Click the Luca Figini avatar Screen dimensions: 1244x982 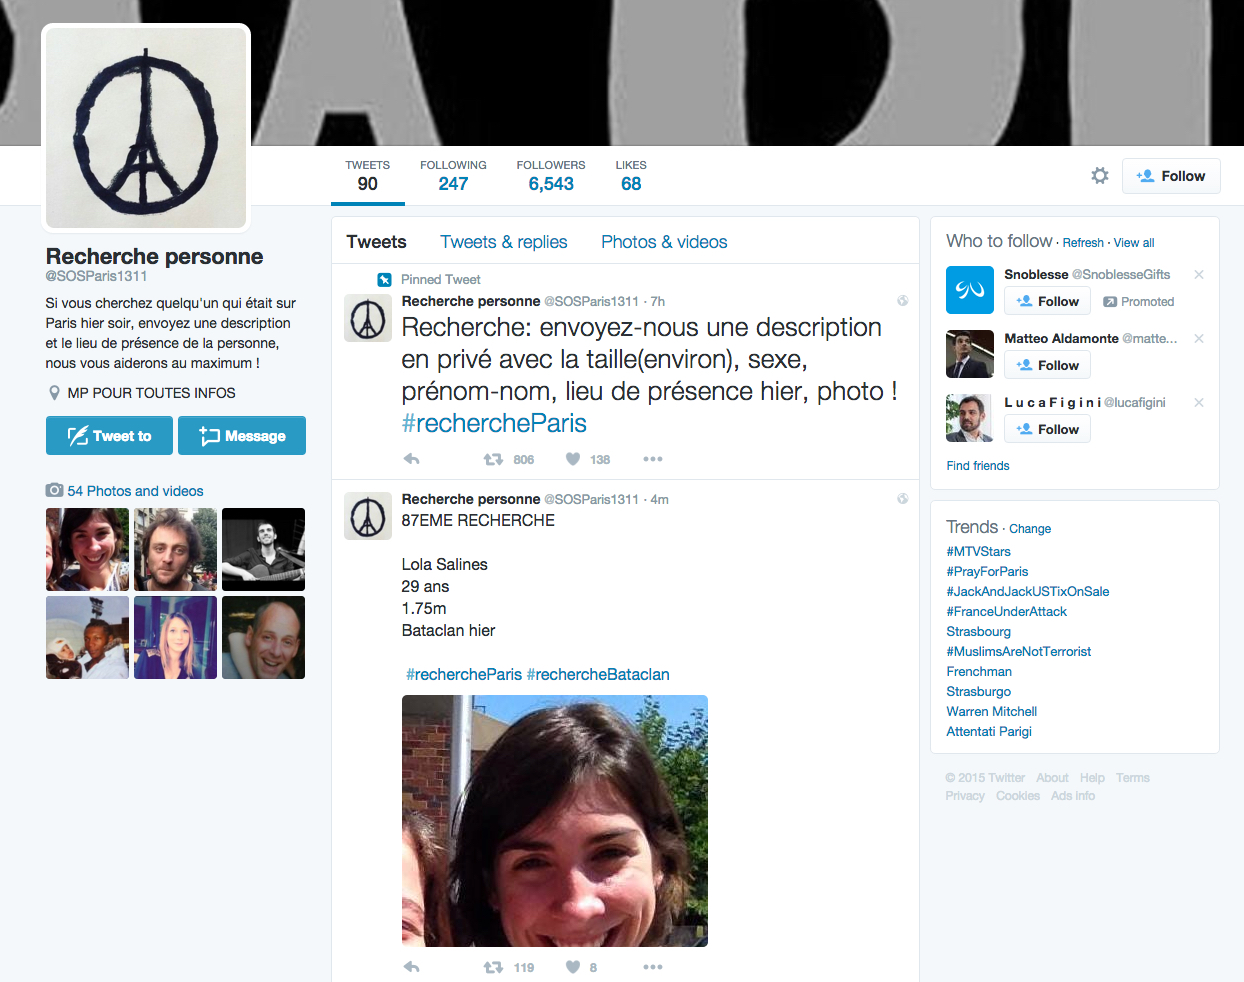point(970,418)
